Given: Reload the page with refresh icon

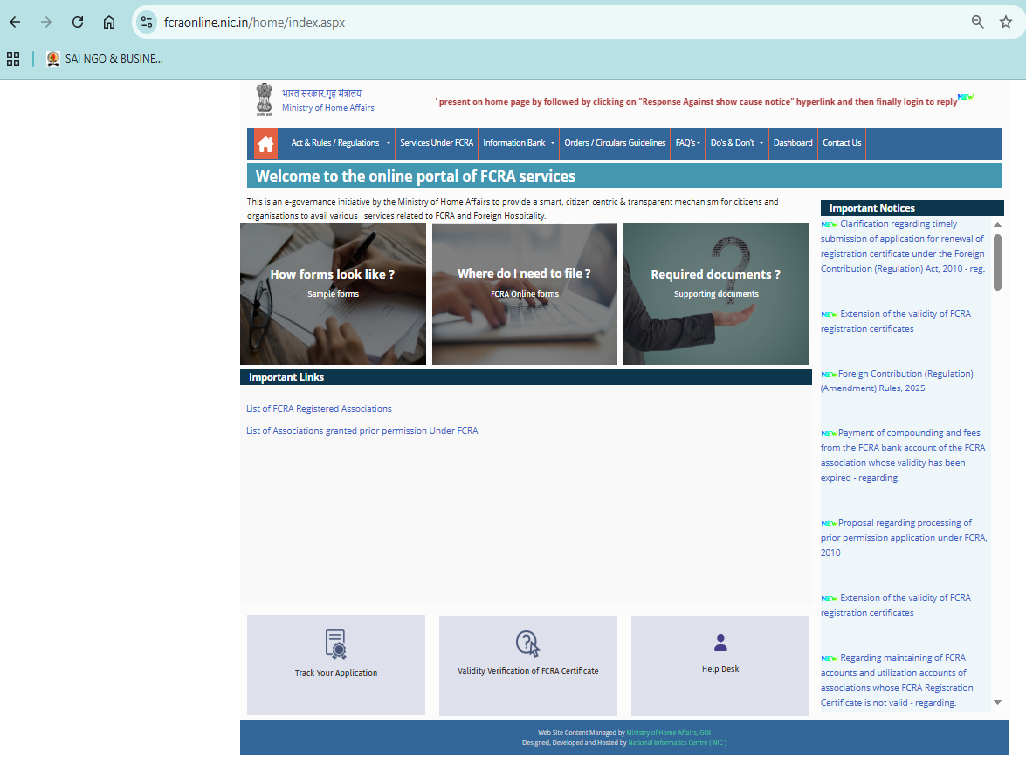Looking at the screenshot, I should tap(77, 22).
